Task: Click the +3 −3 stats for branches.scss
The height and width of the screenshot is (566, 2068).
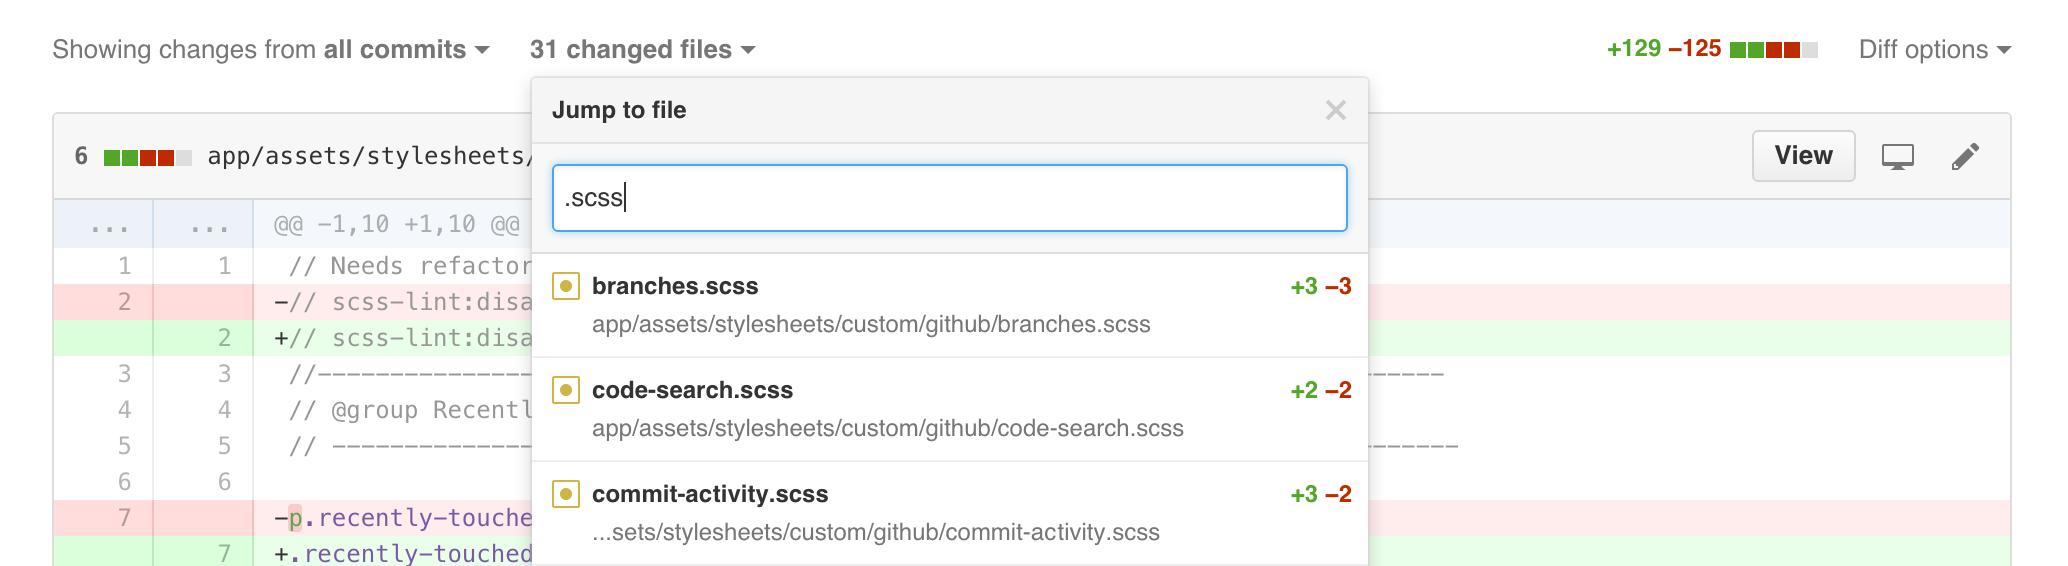Action: click(1320, 287)
